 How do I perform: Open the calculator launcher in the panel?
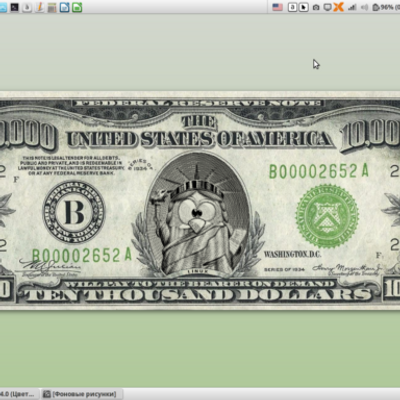52,7
